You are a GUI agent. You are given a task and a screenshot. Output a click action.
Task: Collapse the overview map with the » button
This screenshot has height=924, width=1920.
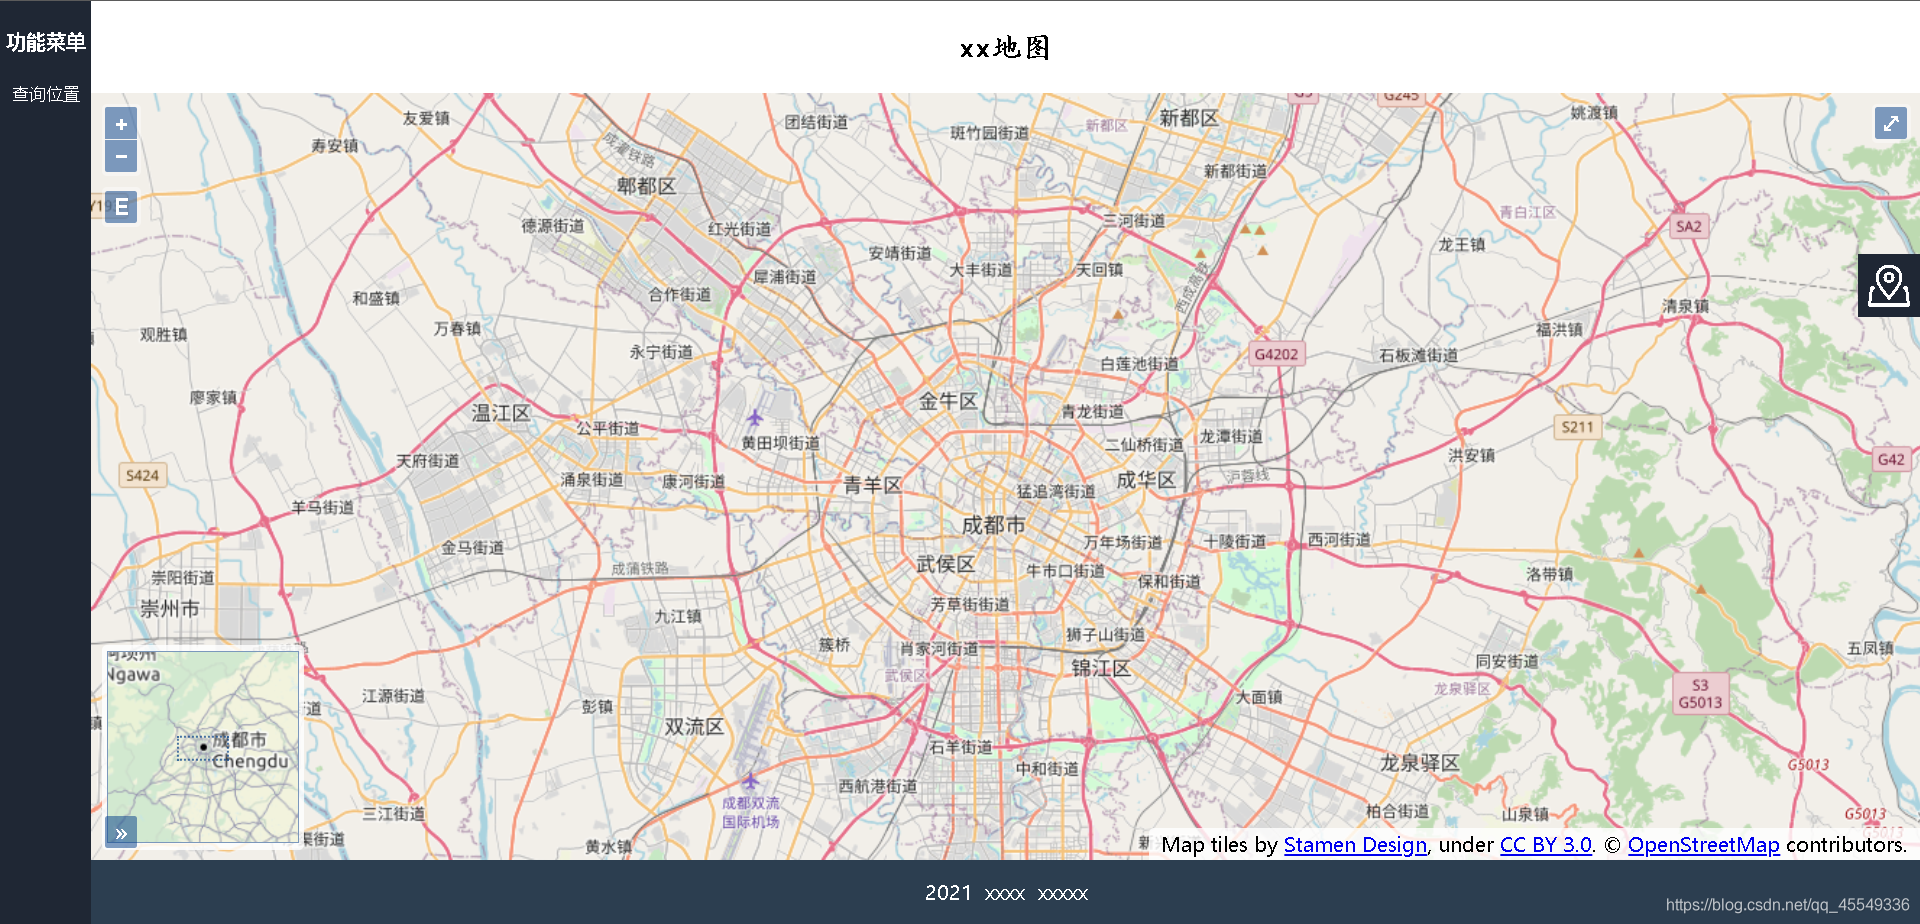coord(121,831)
